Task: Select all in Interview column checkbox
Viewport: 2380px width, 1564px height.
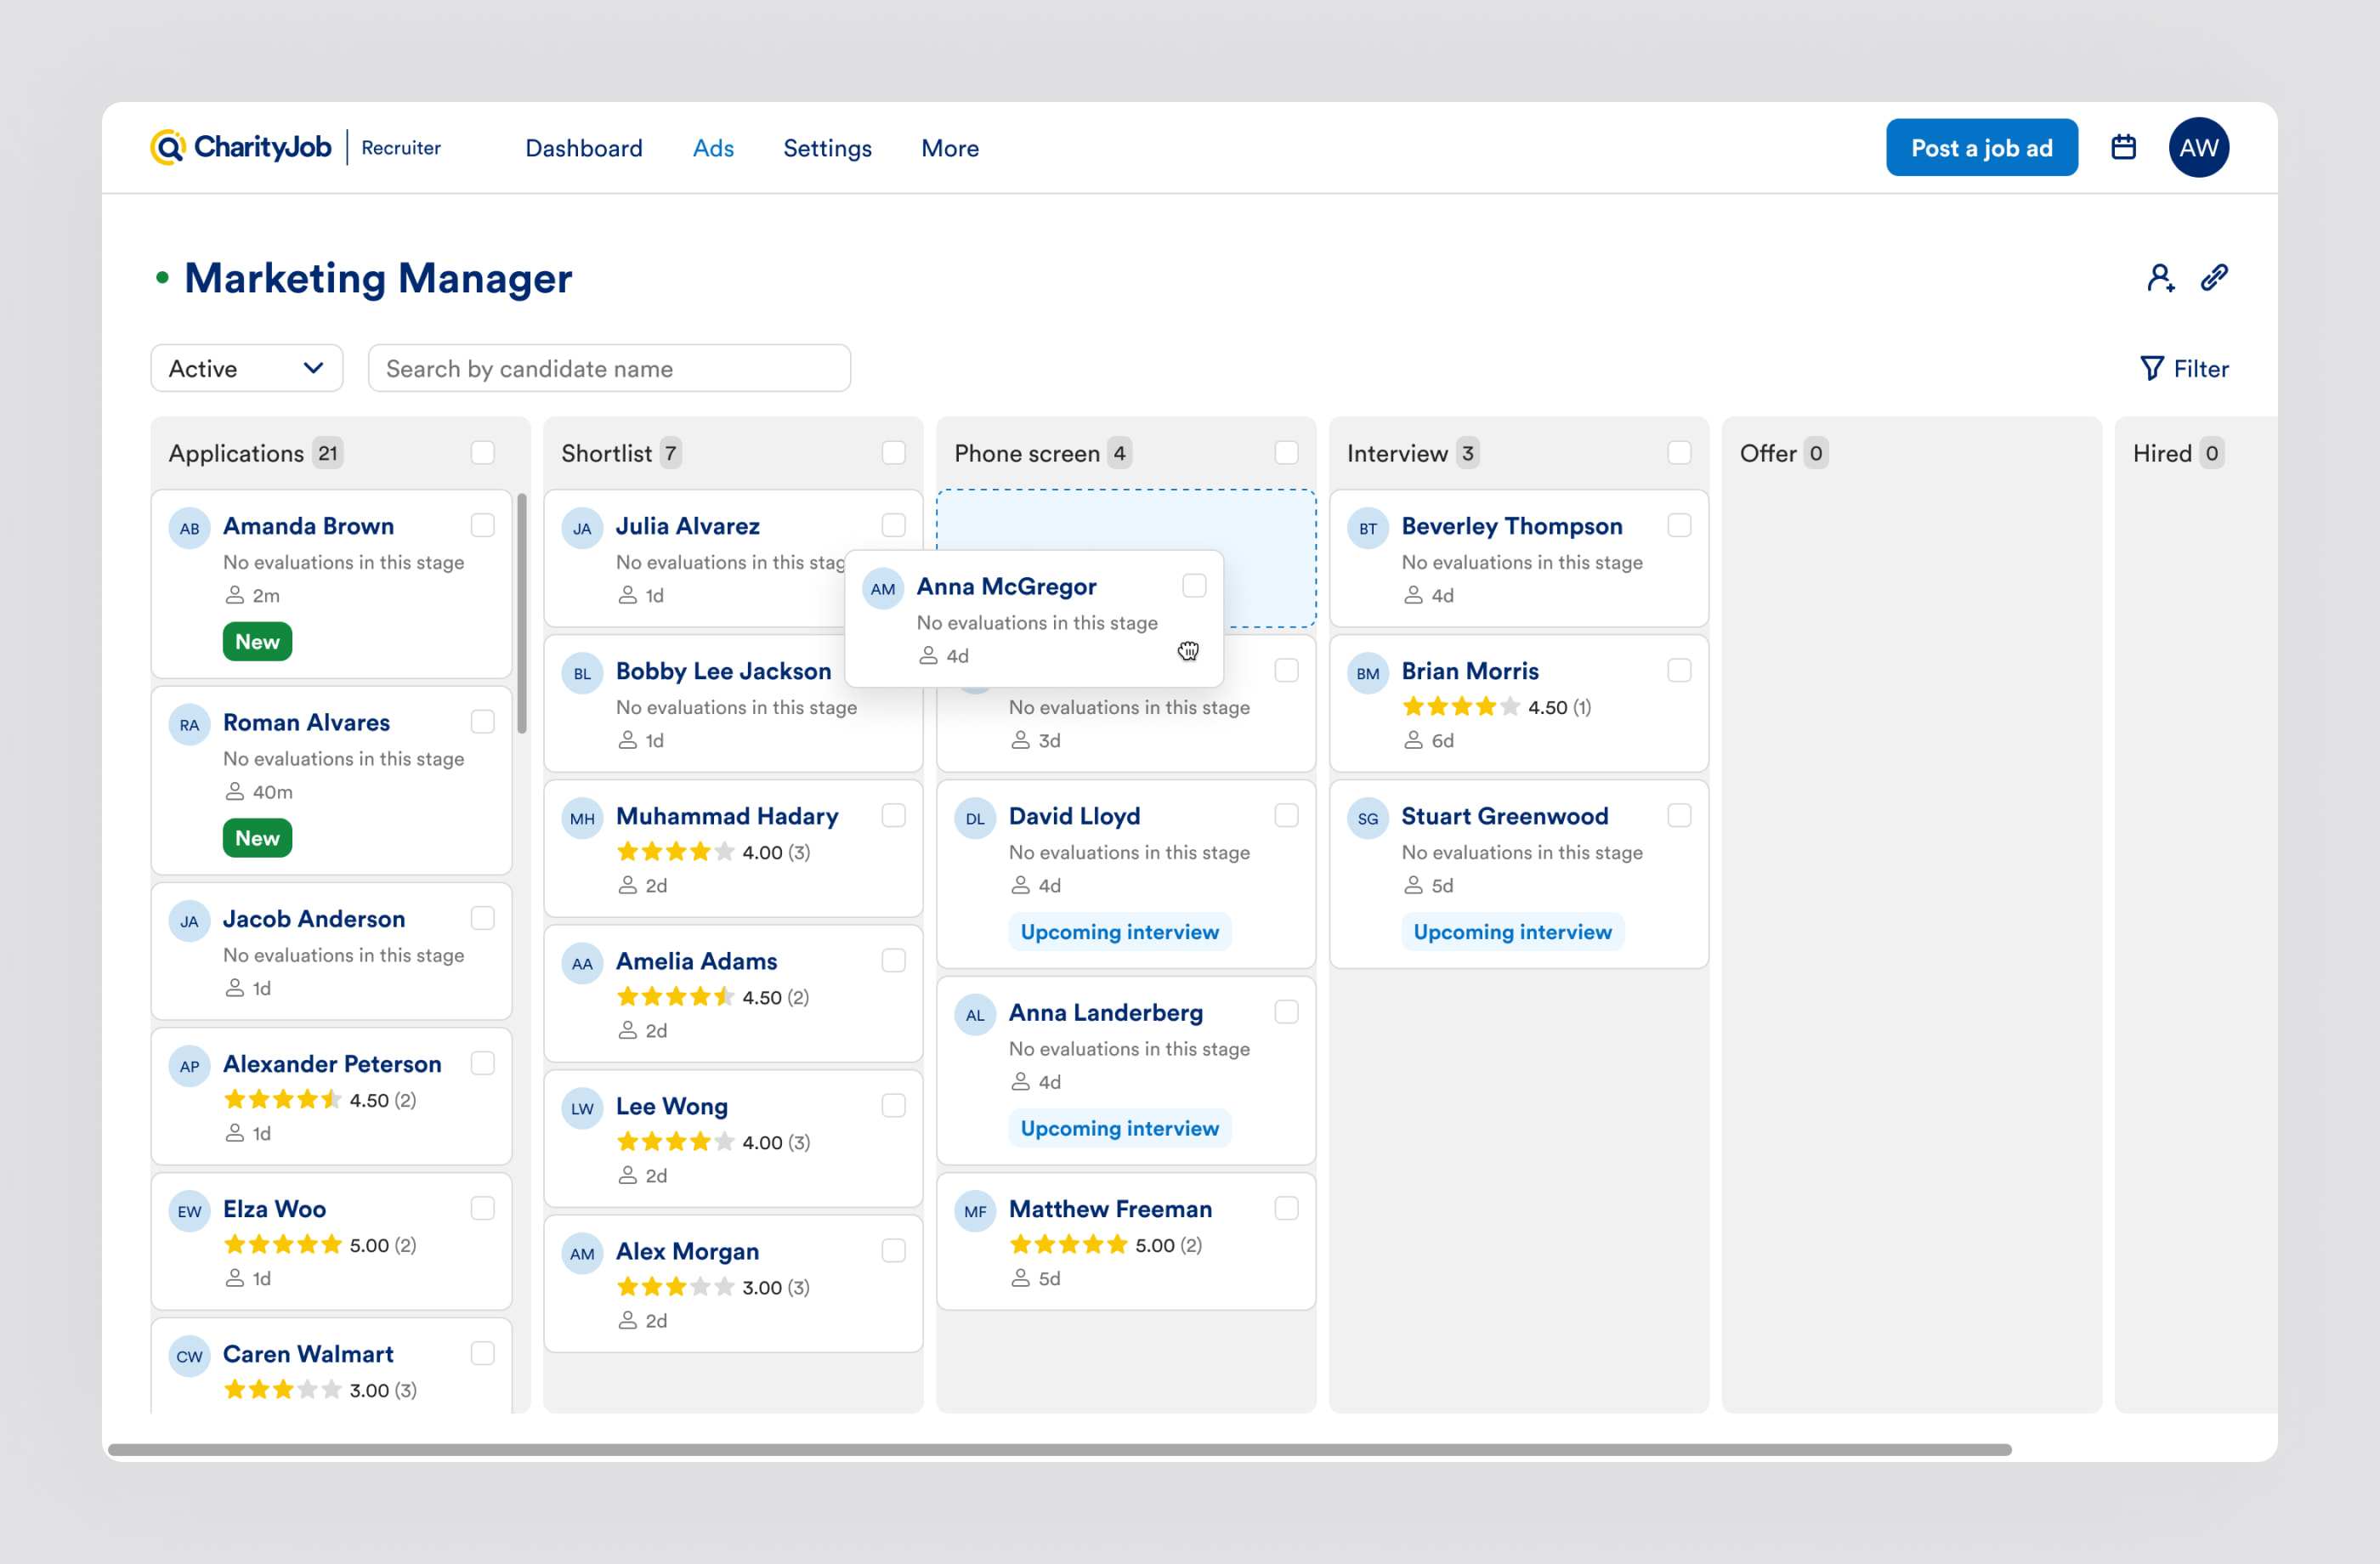Action: [x=1680, y=453]
